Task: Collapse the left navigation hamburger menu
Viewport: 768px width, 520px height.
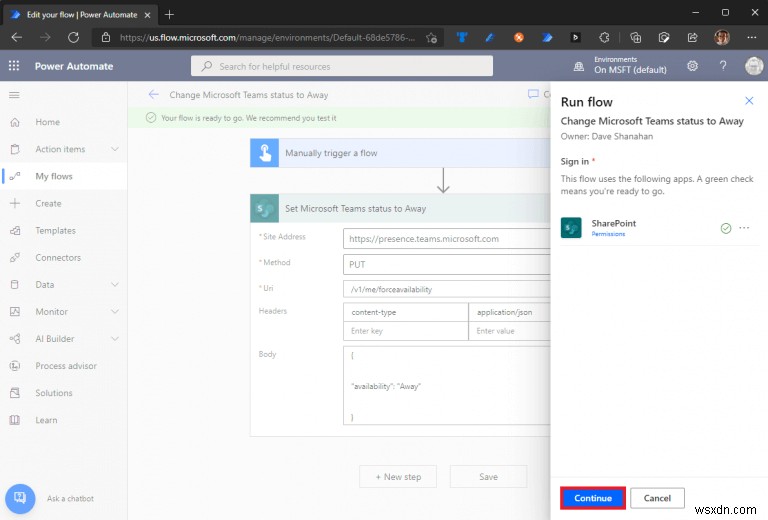Action: tap(14, 95)
